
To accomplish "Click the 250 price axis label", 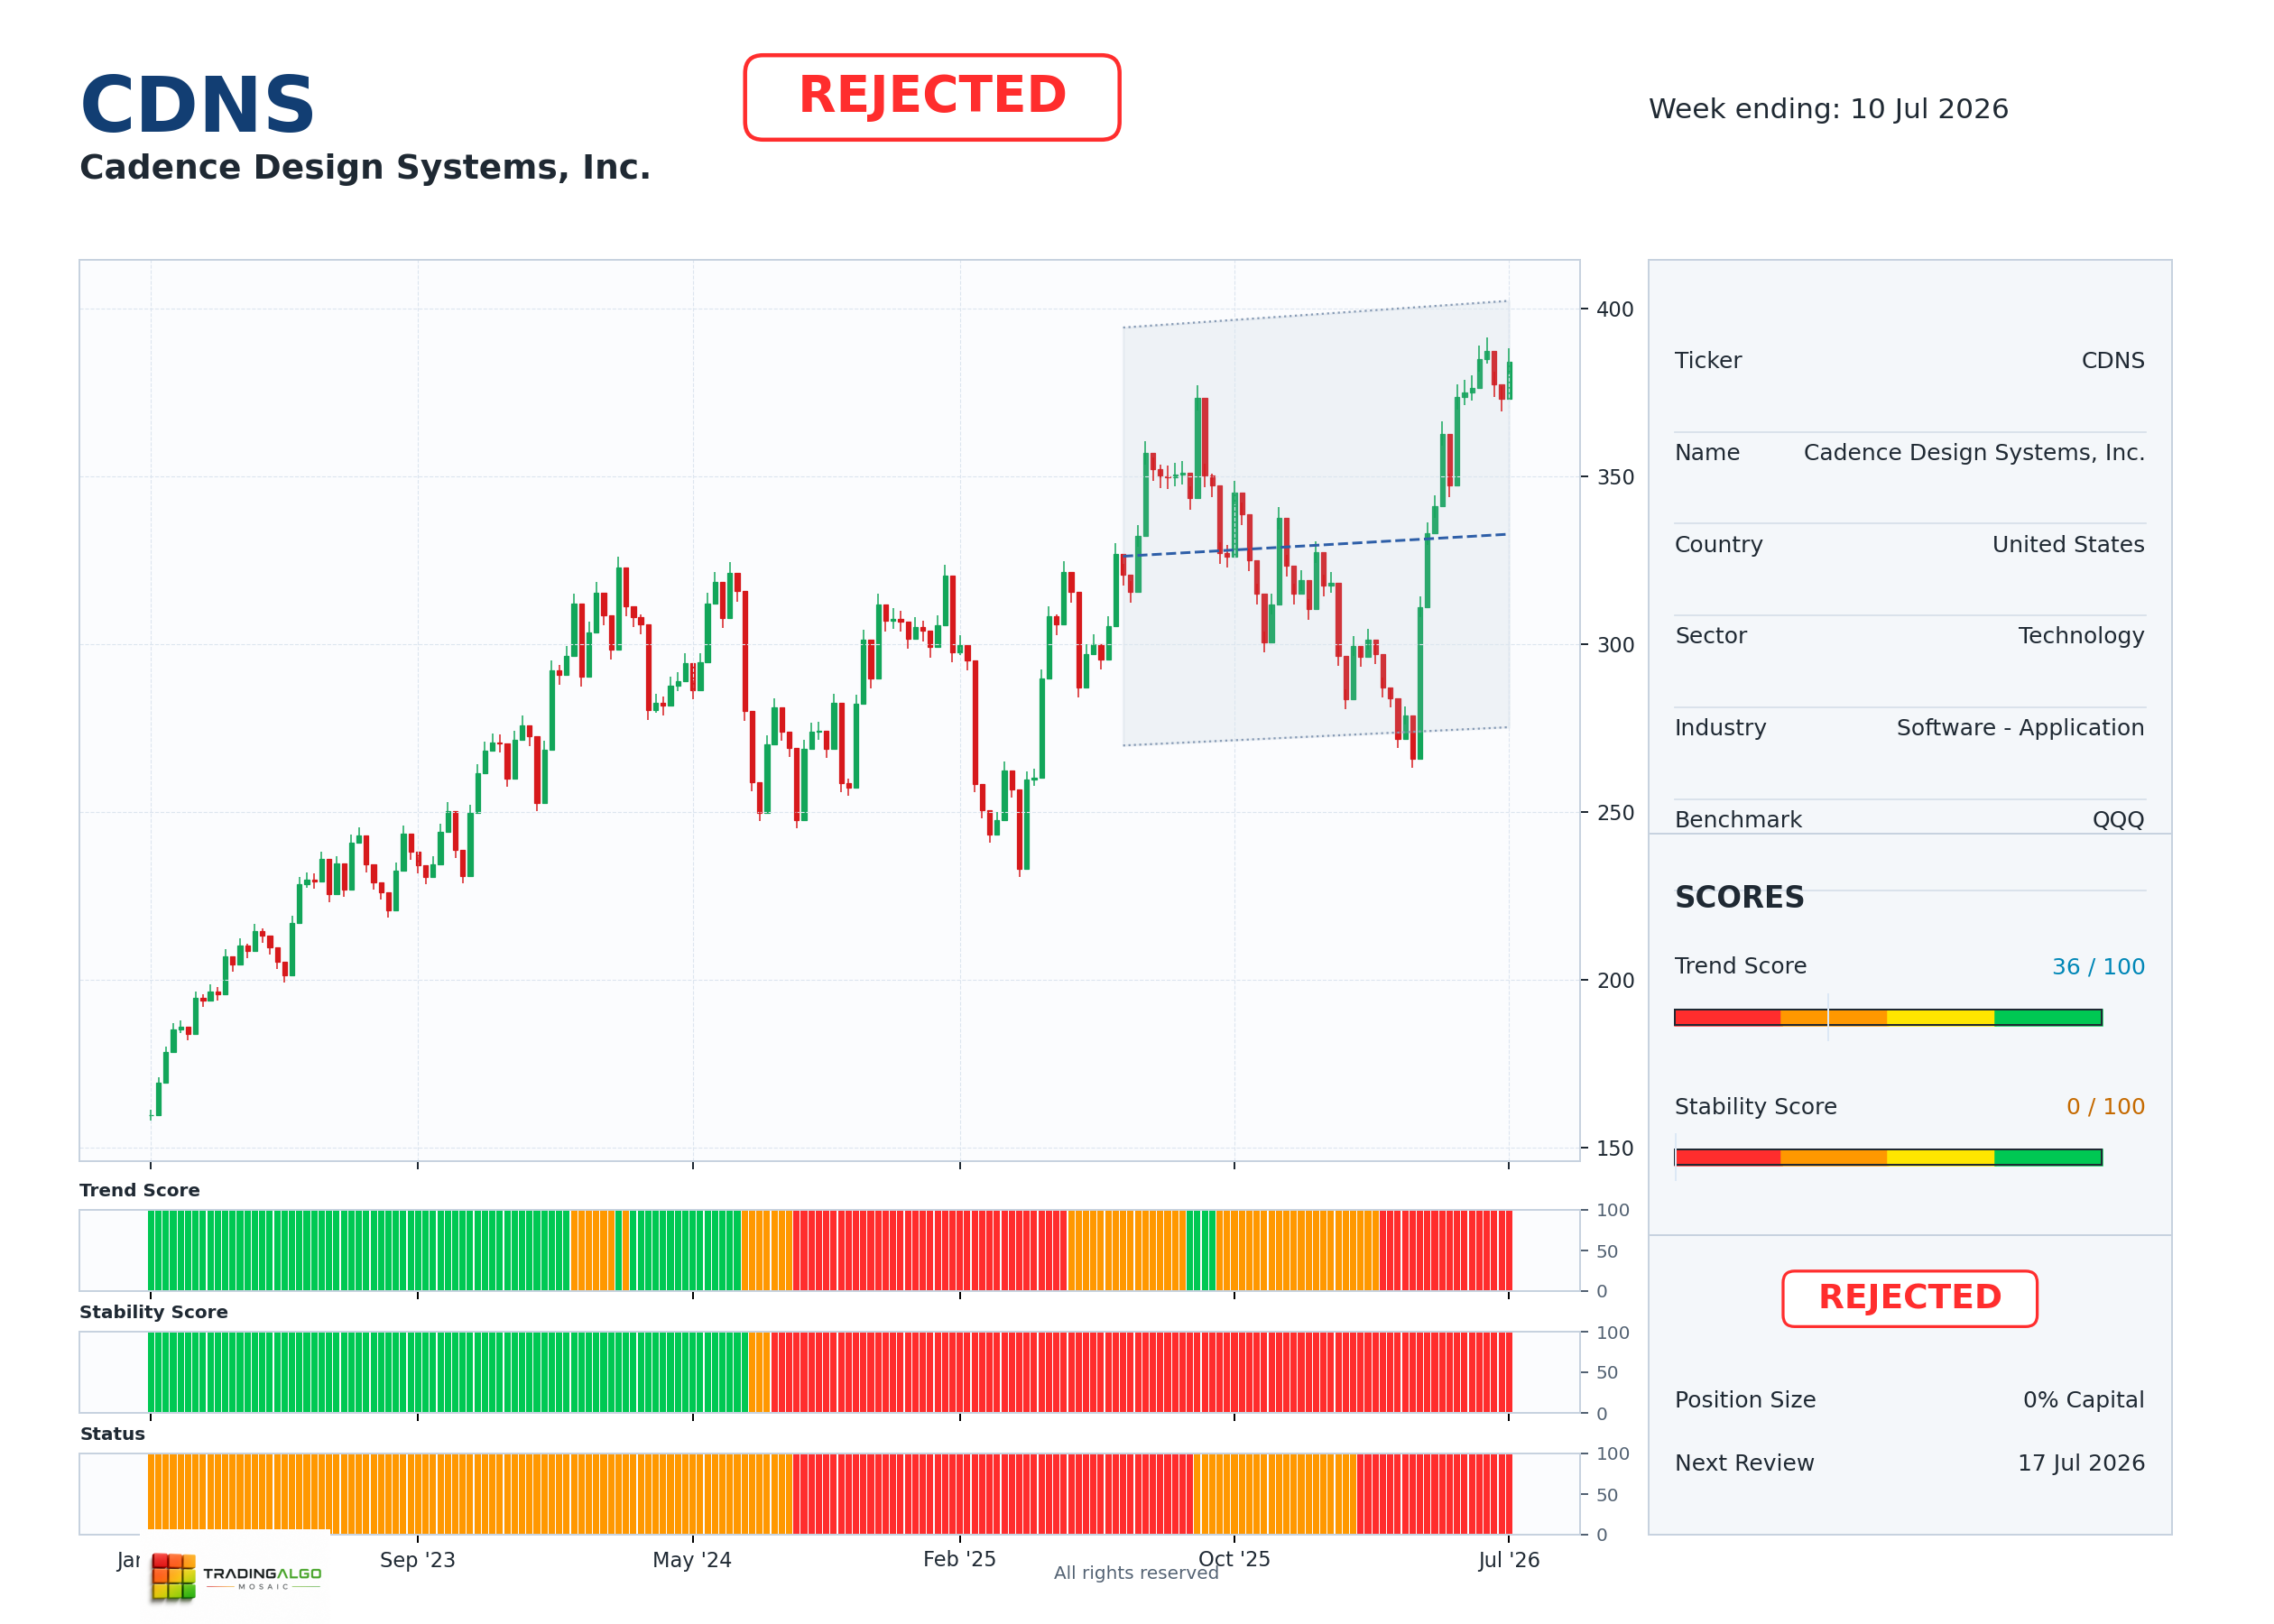I will [x=1615, y=813].
